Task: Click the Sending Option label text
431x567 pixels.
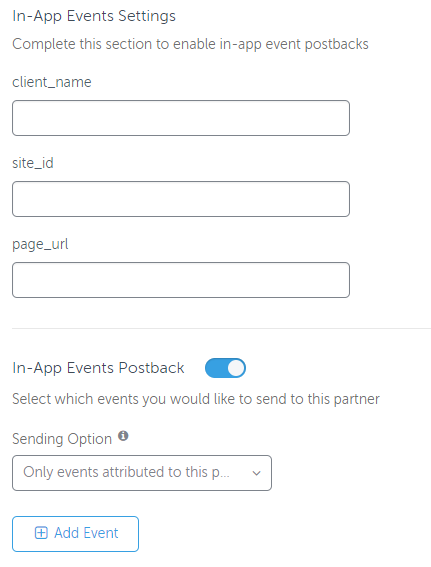Action: point(62,439)
